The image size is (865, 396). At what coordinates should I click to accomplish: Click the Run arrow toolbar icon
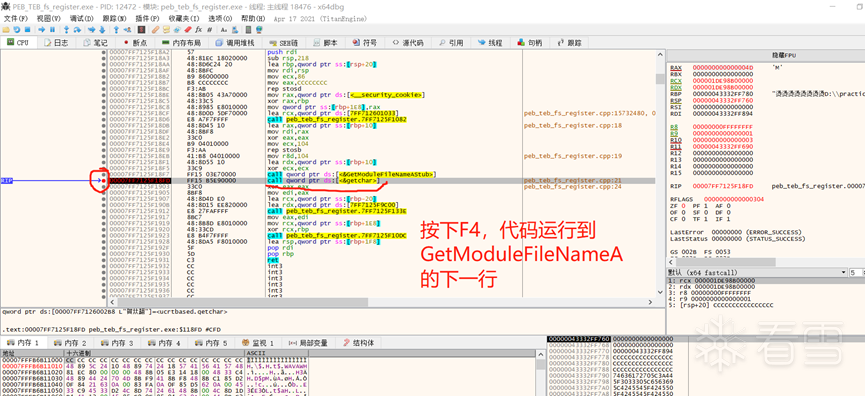pyautogui.click(x=42, y=29)
